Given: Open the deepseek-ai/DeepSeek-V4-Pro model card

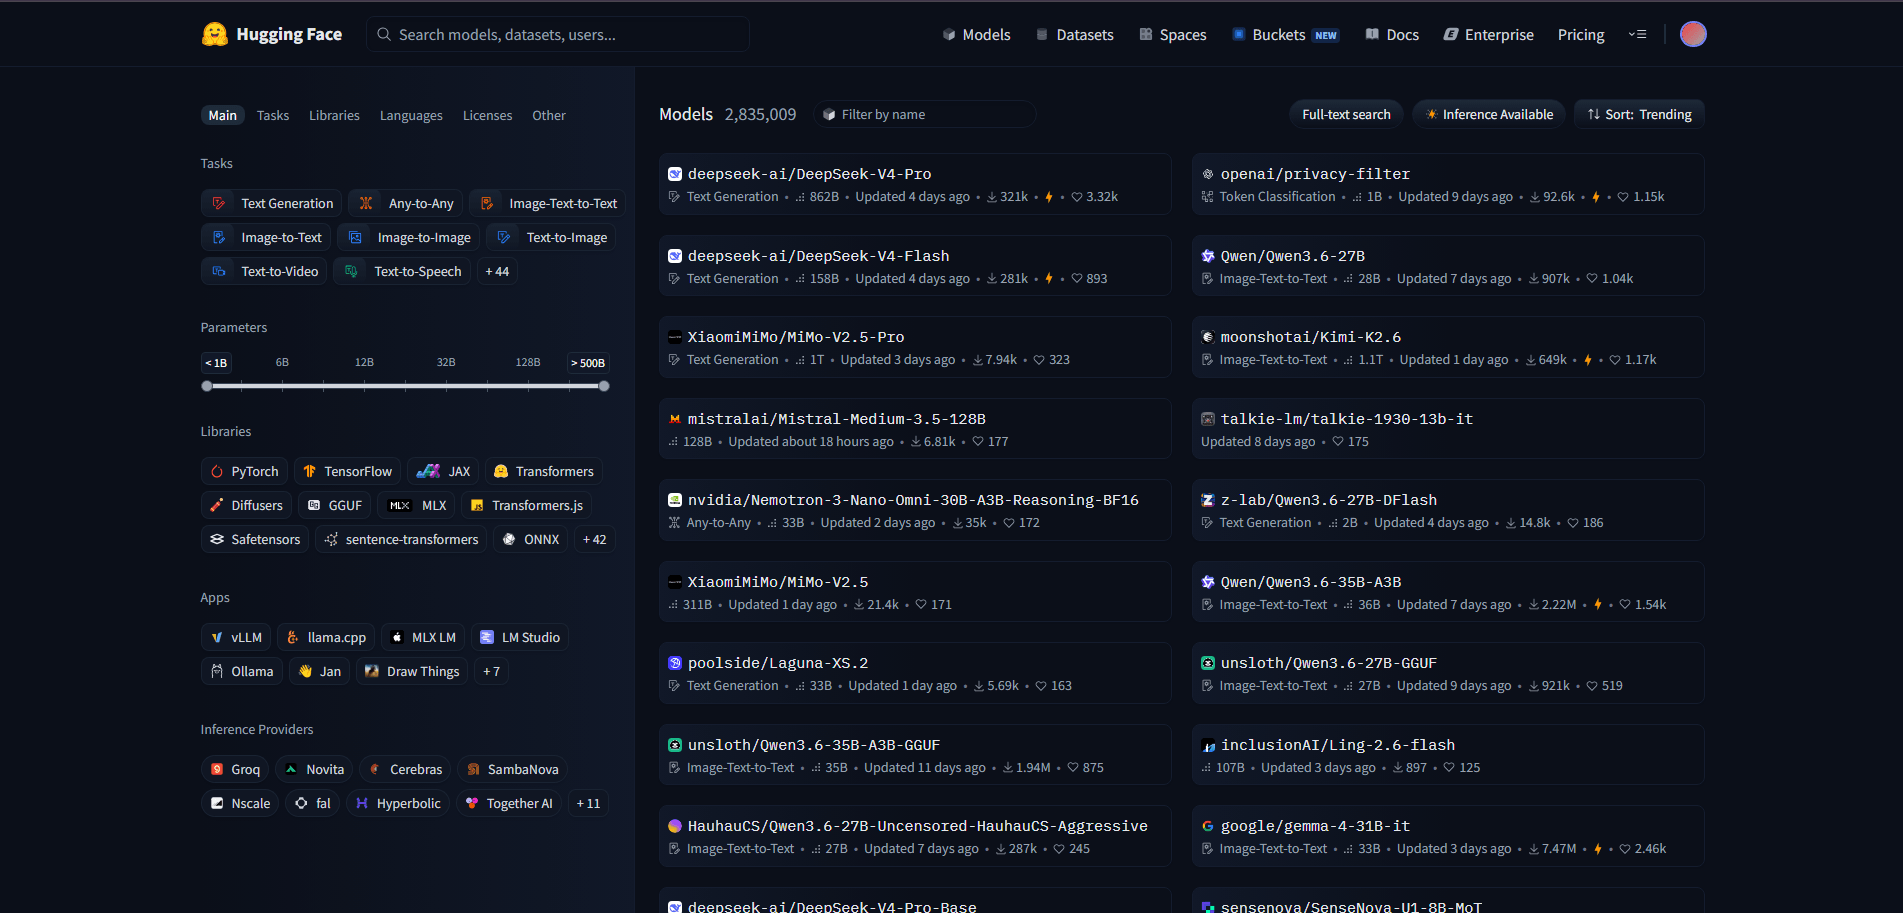Looking at the screenshot, I should click(915, 184).
